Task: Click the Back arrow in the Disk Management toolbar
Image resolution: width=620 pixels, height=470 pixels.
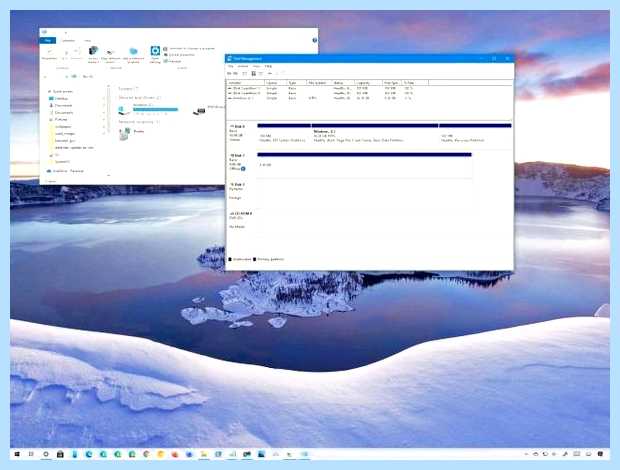Action: (229, 74)
